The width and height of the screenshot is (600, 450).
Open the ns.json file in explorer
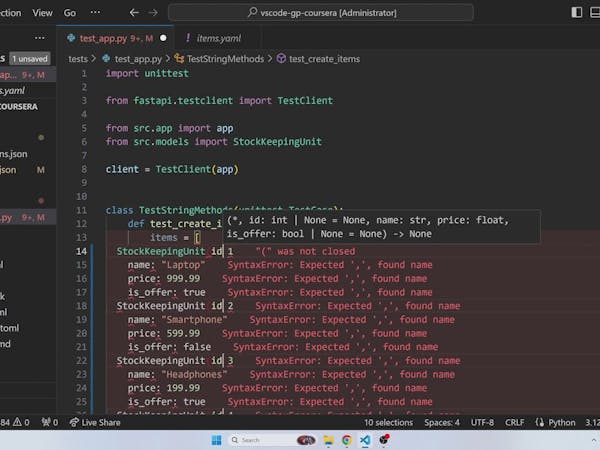(x=27, y=154)
